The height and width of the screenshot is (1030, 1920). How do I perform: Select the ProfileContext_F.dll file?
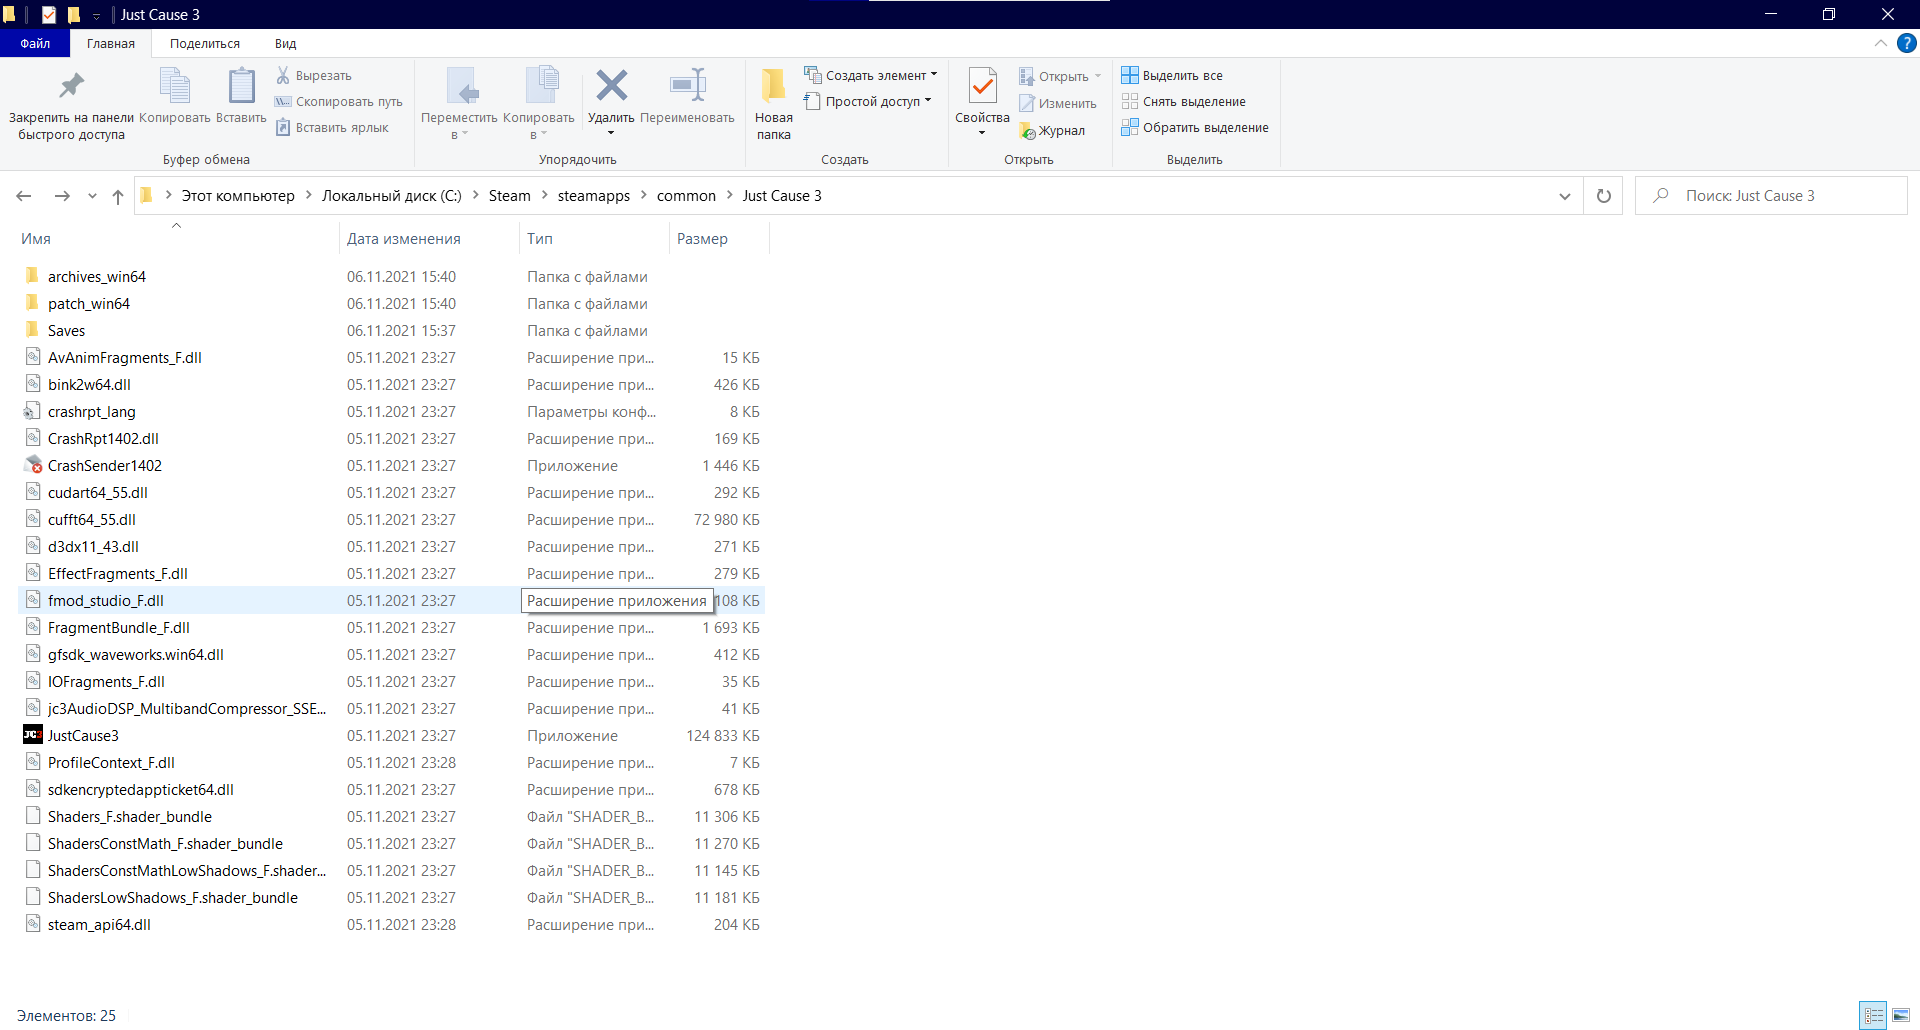coord(392,762)
